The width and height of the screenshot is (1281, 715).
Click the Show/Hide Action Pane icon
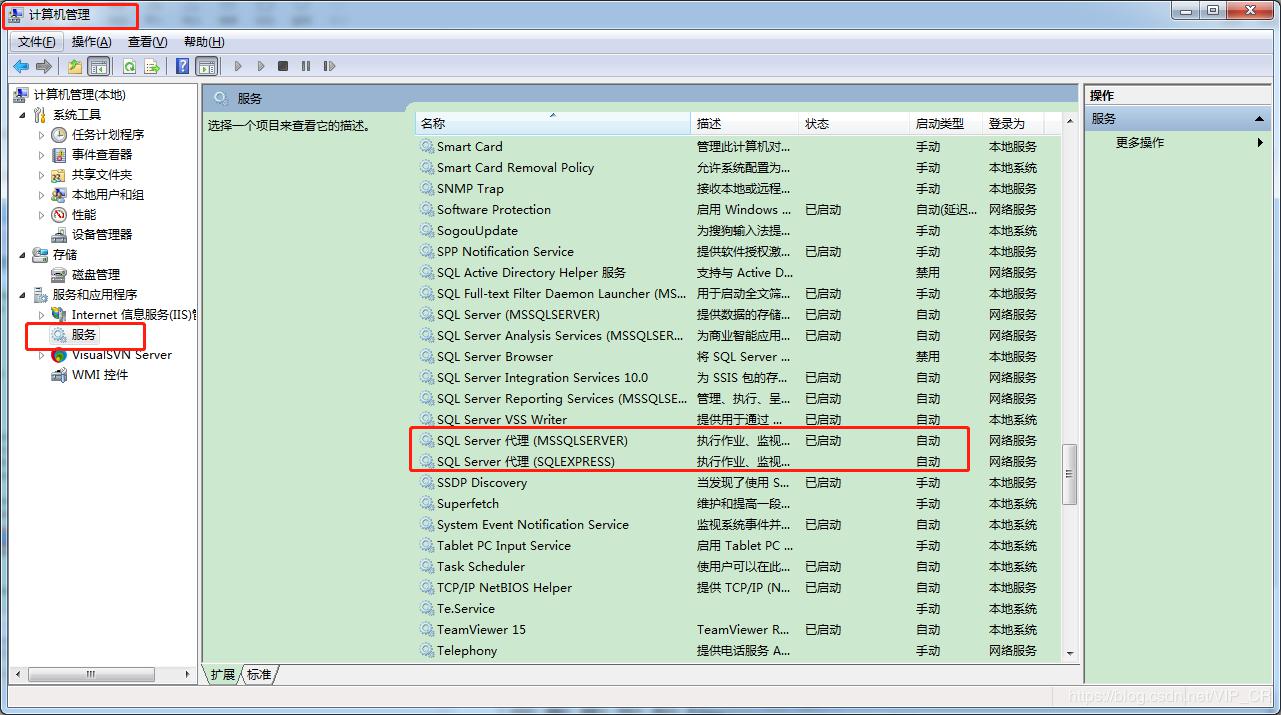207,66
